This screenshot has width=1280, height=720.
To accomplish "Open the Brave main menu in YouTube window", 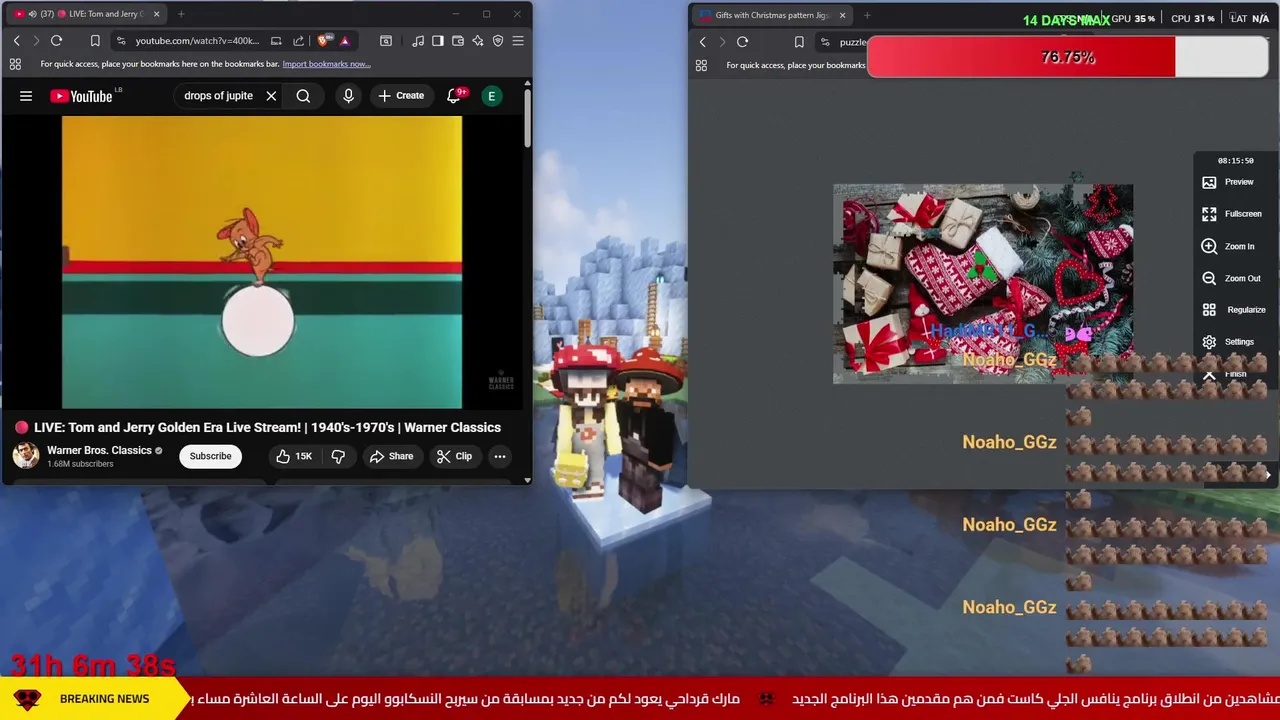I will pyautogui.click(x=518, y=41).
